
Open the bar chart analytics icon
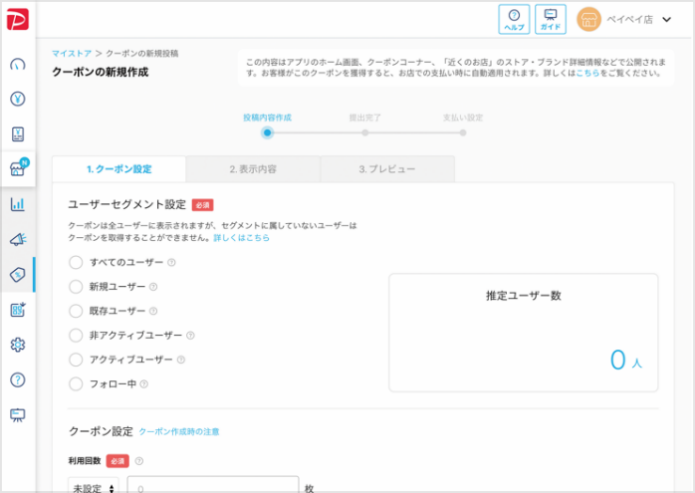pyautogui.click(x=18, y=204)
